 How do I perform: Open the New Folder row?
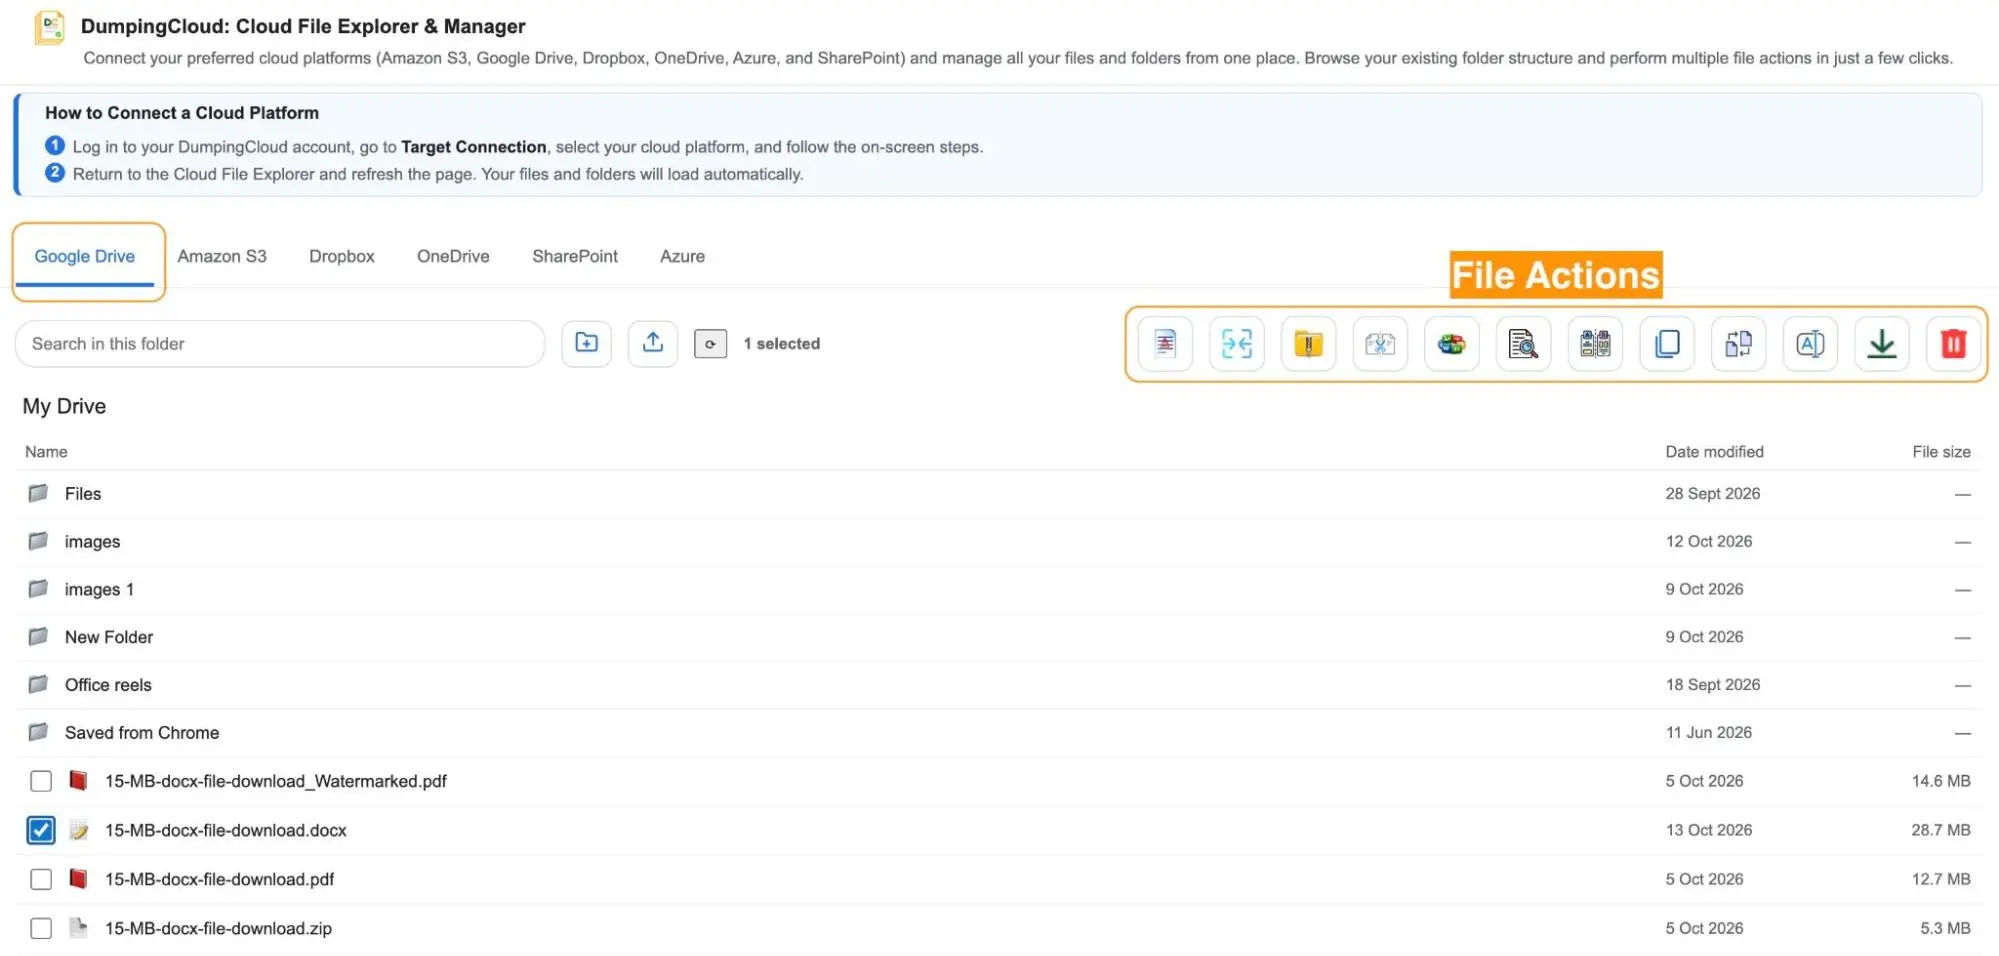[998, 637]
